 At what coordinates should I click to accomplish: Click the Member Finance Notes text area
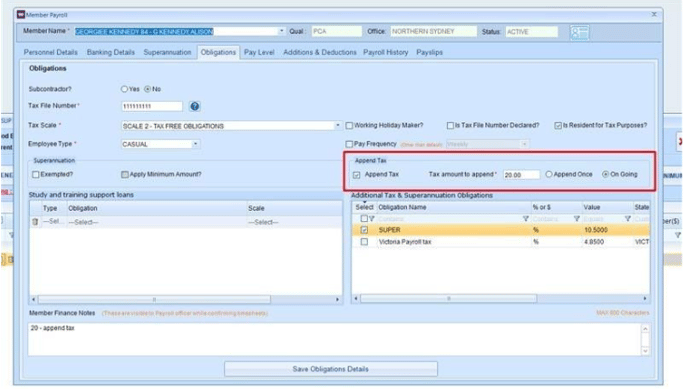(x=335, y=339)
